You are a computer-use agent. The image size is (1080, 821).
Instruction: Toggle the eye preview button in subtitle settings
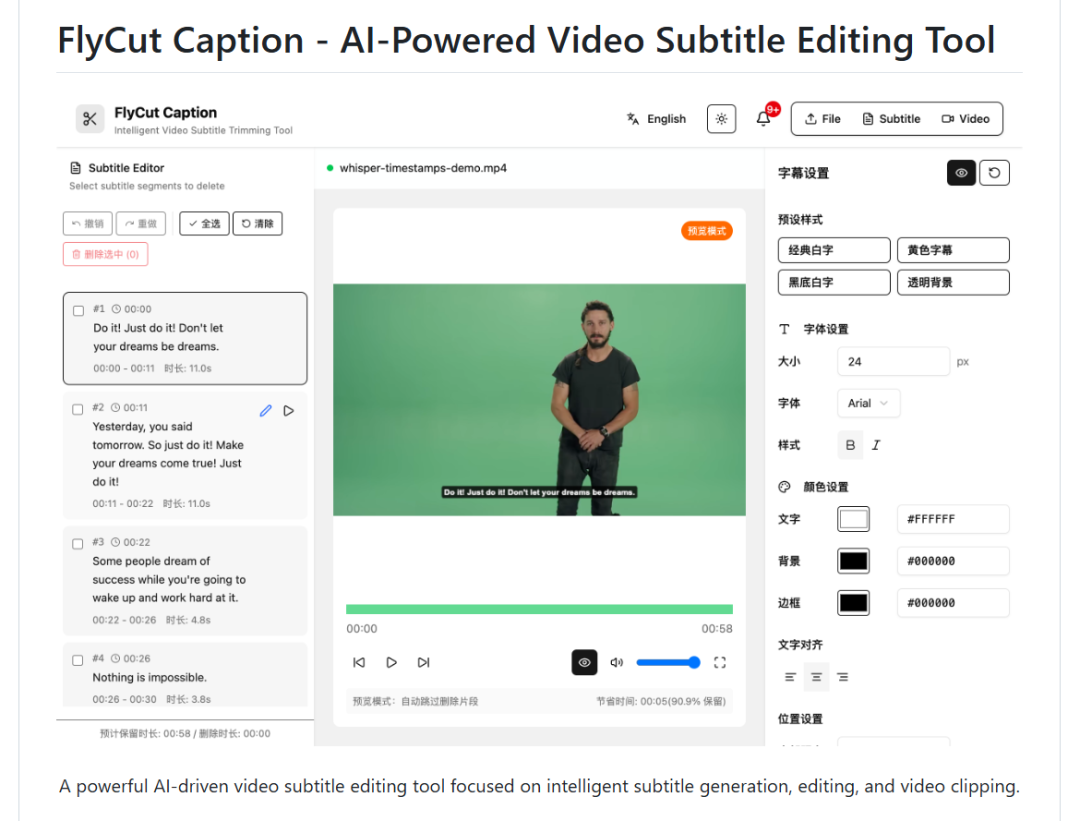pos(961,173)
